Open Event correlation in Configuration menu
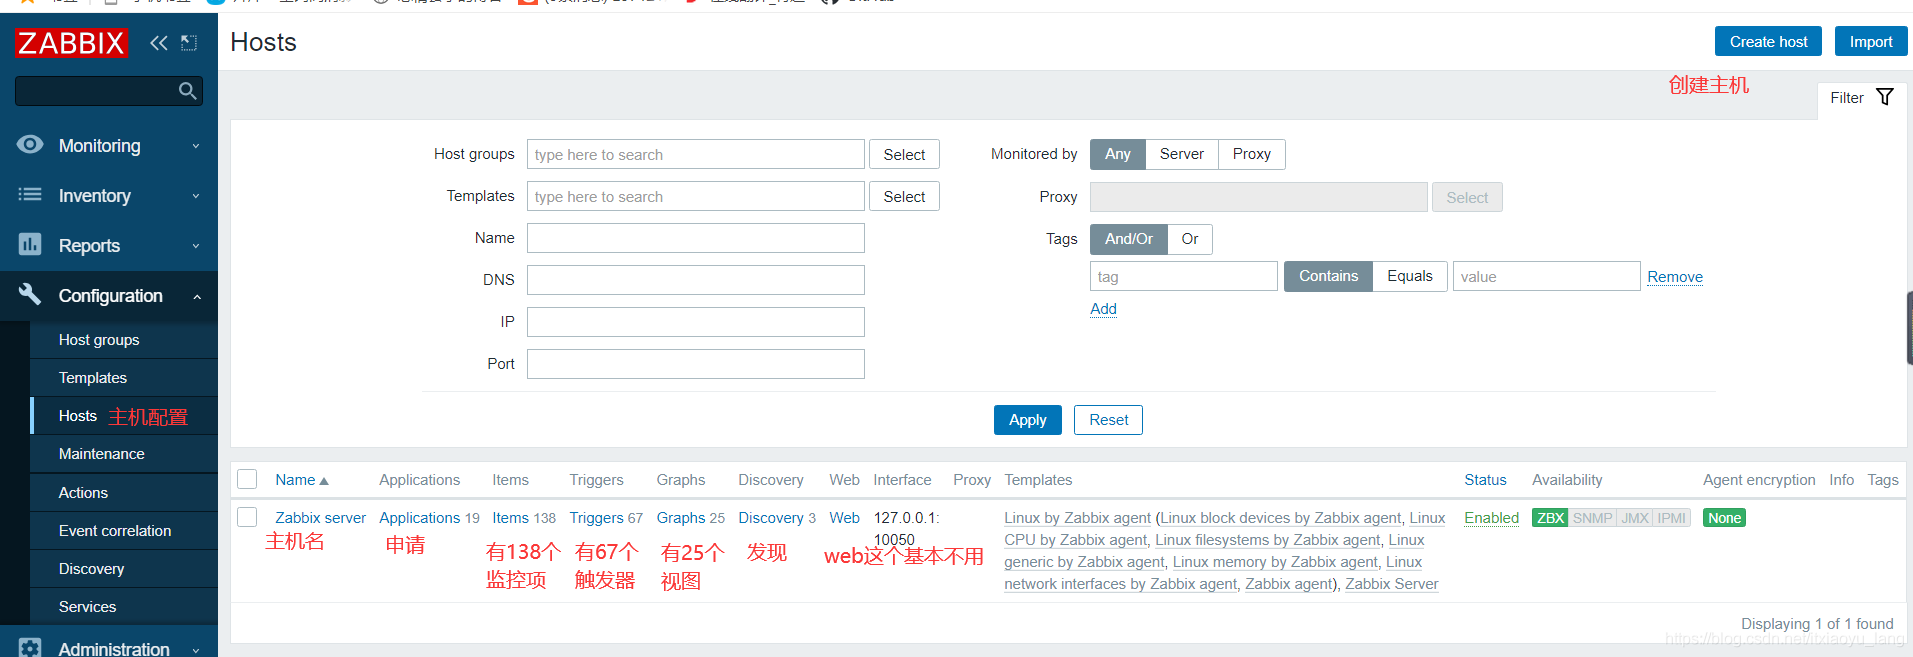Image resolution: width=1913 pixels, height=657 pixels. pos(124,531)
